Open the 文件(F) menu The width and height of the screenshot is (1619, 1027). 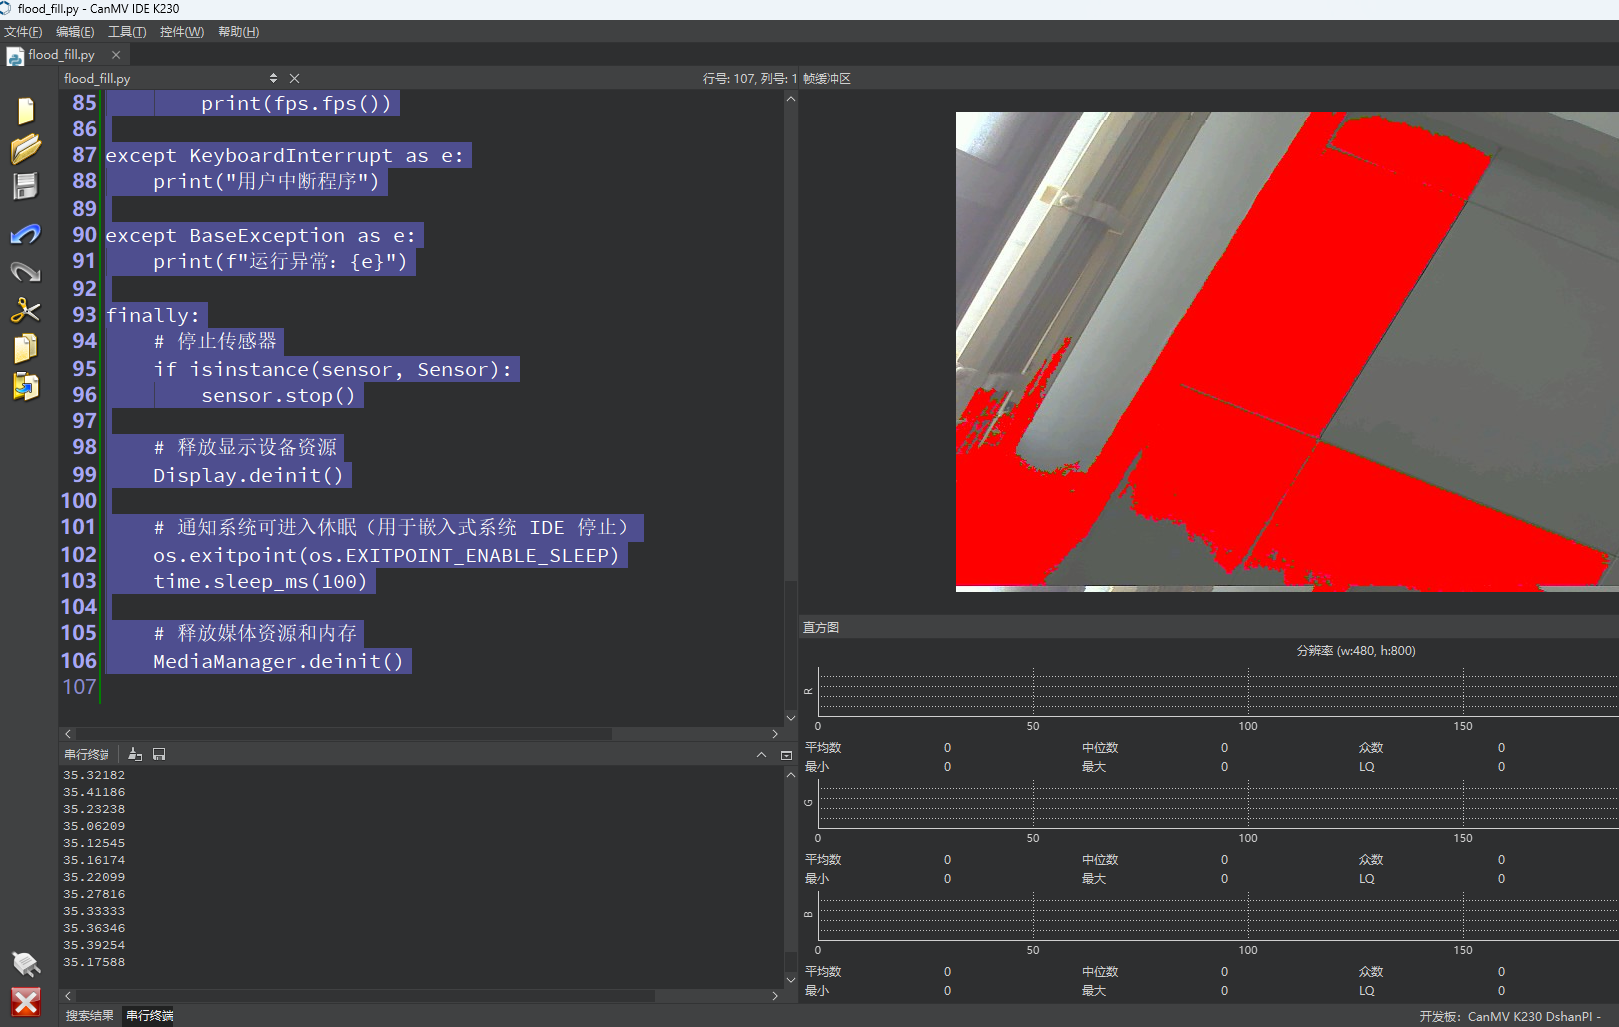[23, 32]
